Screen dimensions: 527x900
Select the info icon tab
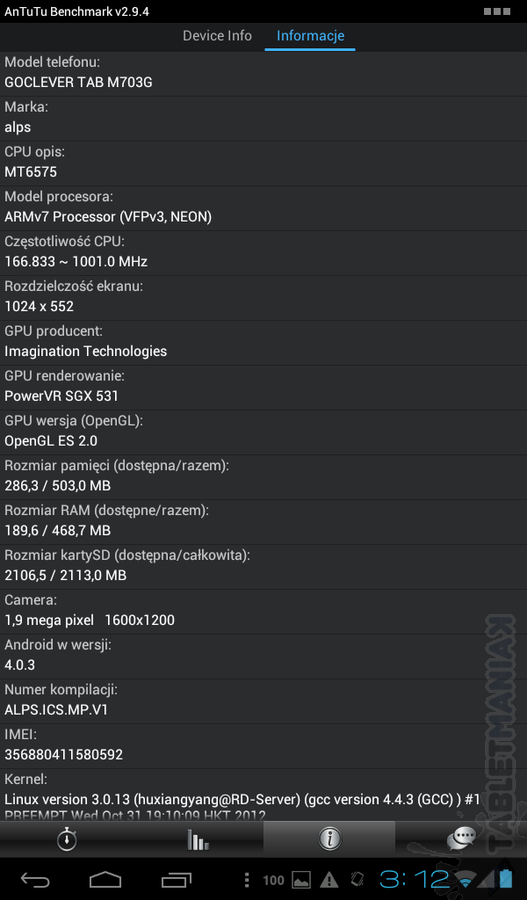[329, 839]
